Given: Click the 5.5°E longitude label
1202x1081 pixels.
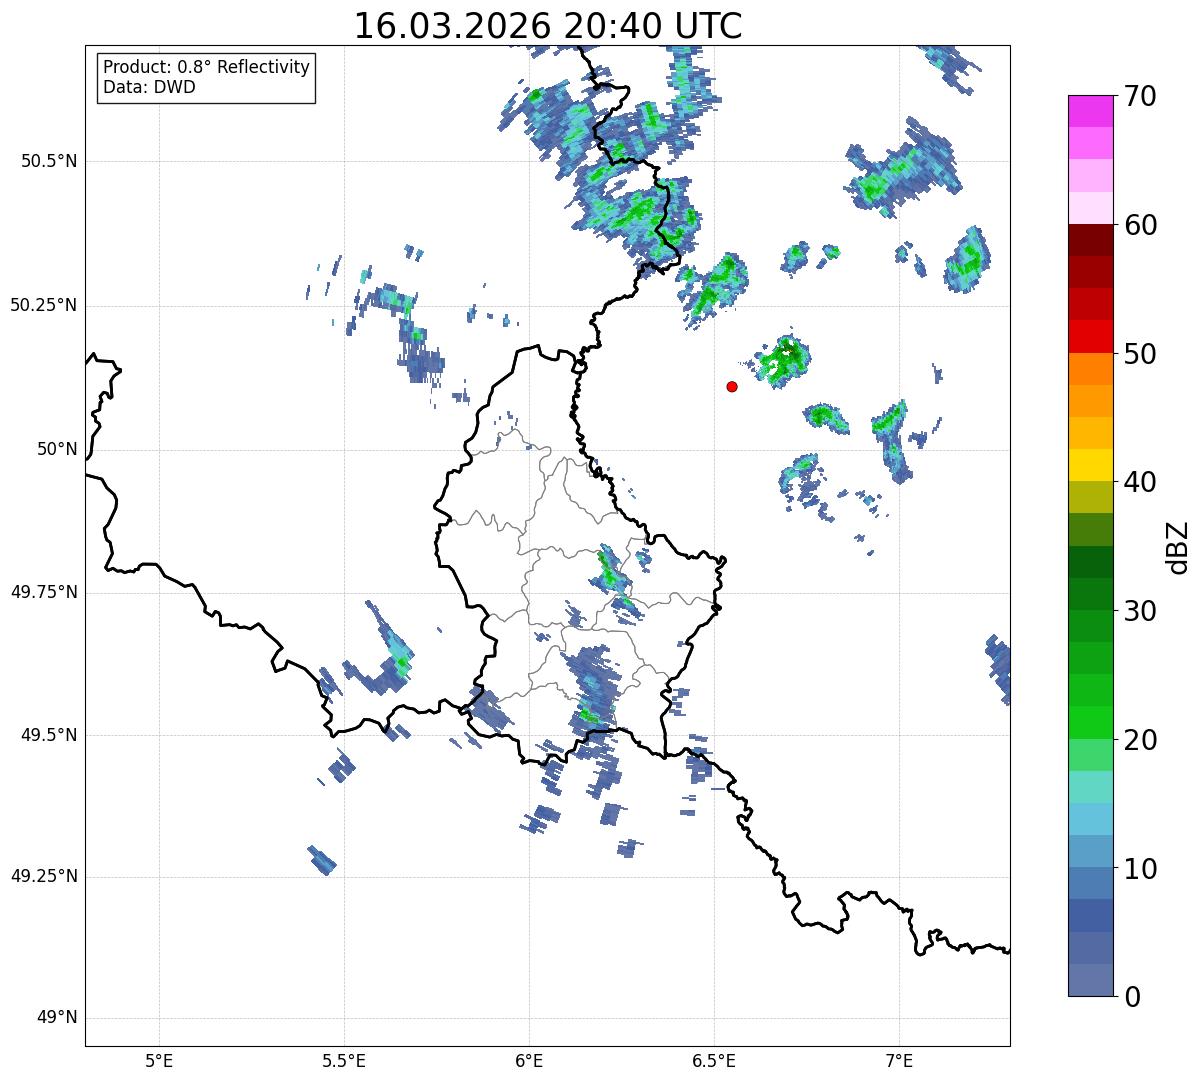Looking at the screenshot, I should click(x=344, y=1061).
